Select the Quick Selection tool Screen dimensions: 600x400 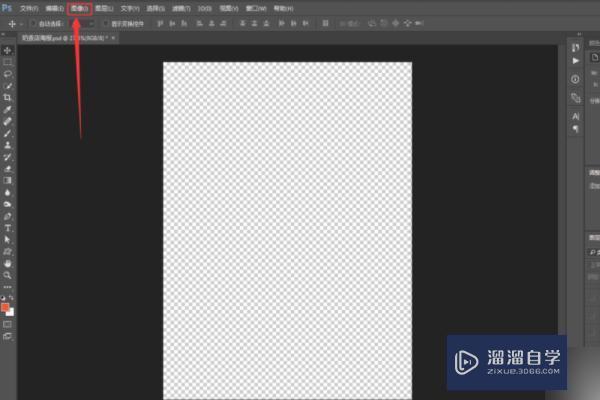(7, 86)
